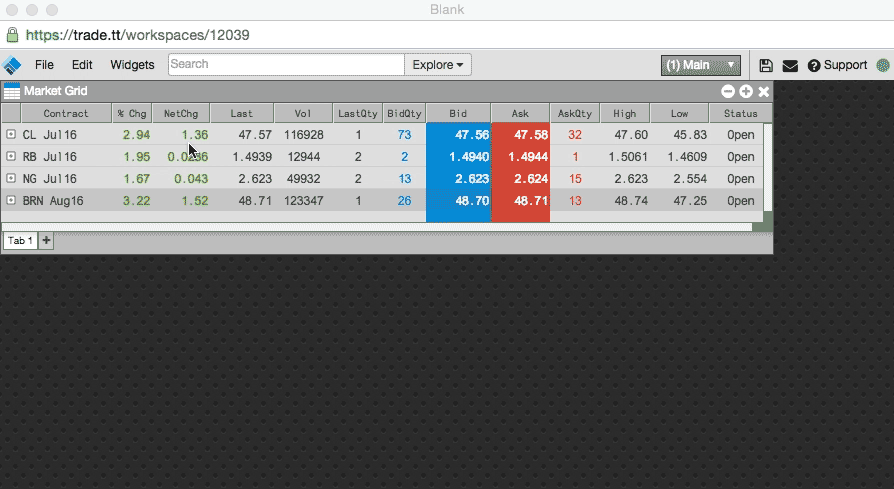The image size is (894, 489).
Task: Click the green globe status icon
Action: [883, 65]
